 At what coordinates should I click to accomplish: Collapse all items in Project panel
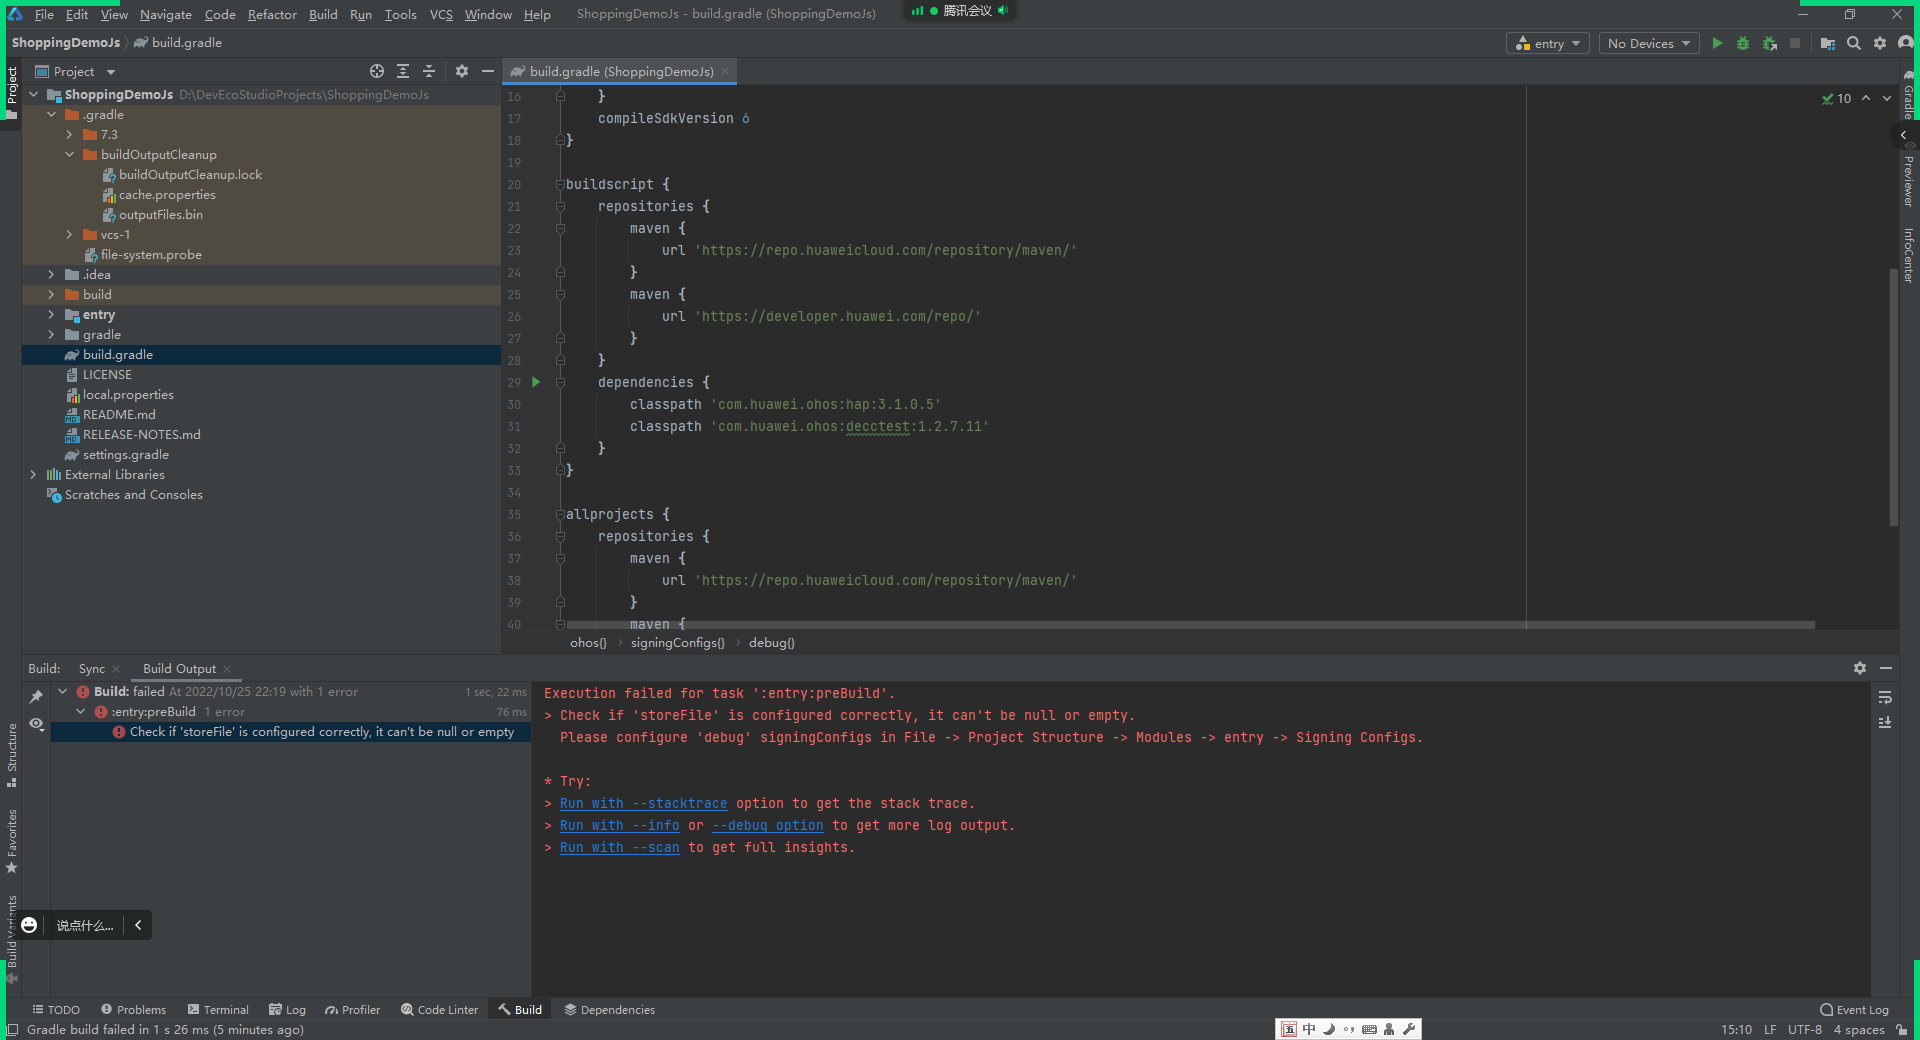(429, 71)
